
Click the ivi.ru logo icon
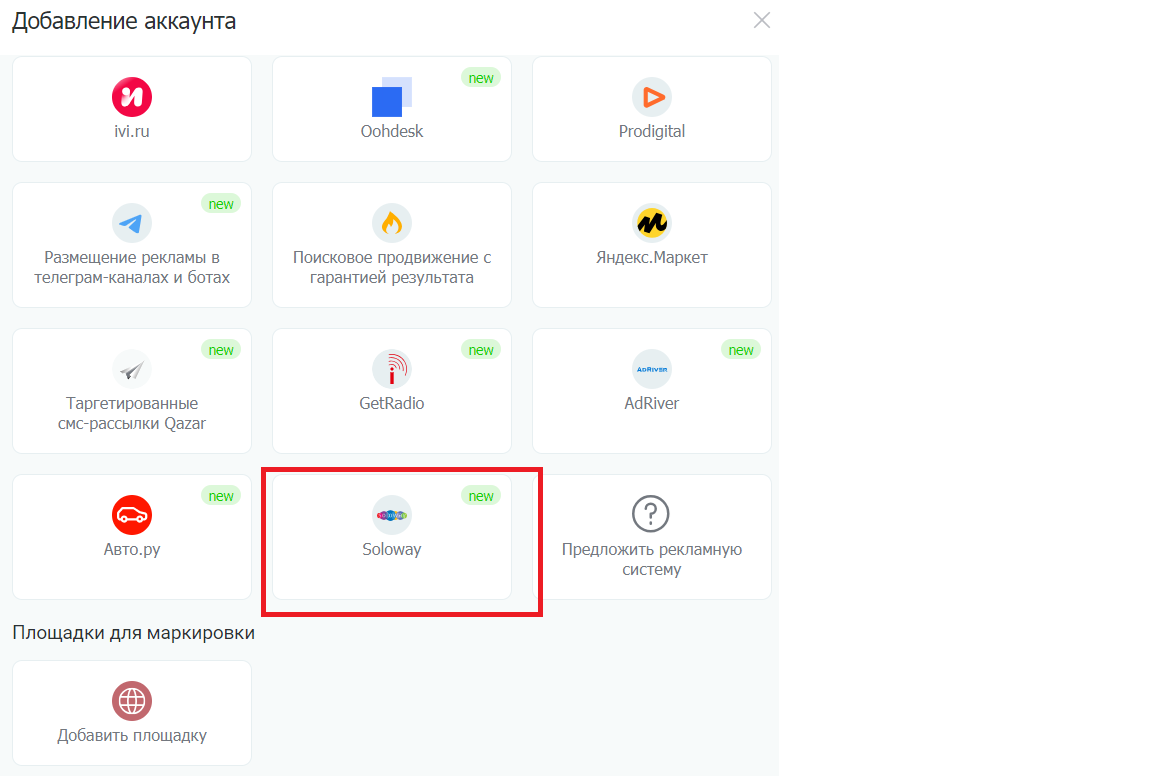(132, 97)
